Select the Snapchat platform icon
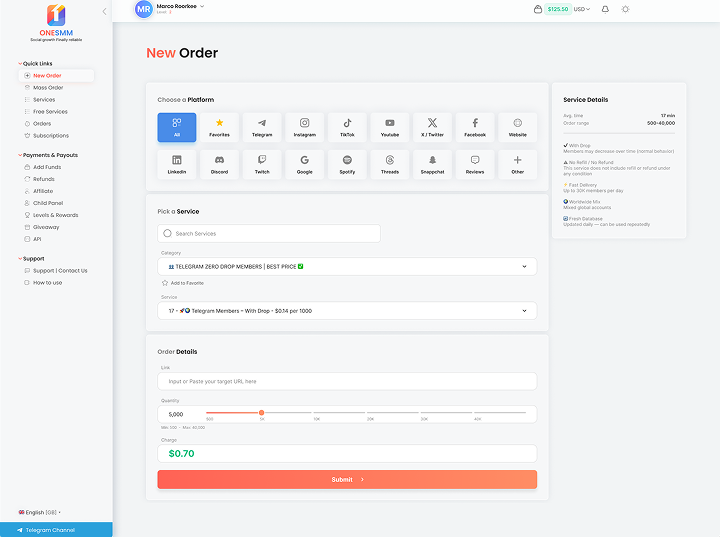This screenshot has height=537, width=720. click(x=433, y=164)
